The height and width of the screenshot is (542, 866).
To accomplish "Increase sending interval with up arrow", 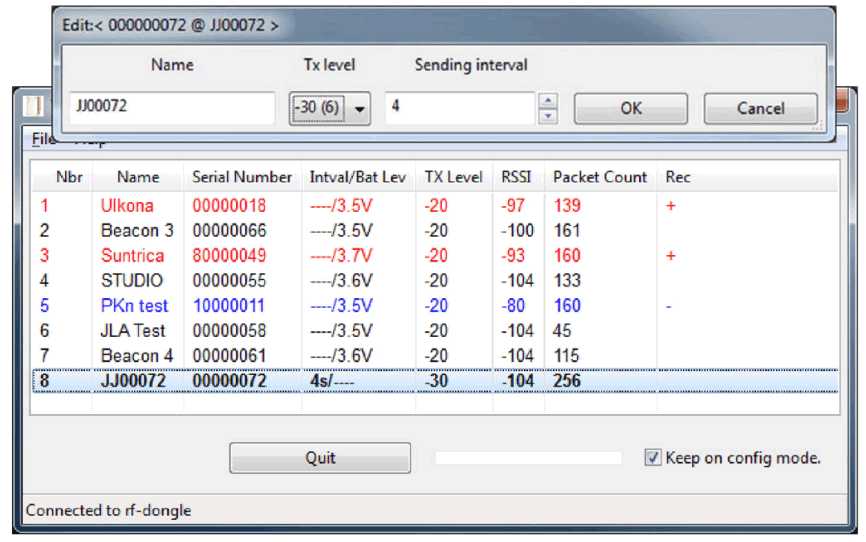I will (548, 101).
